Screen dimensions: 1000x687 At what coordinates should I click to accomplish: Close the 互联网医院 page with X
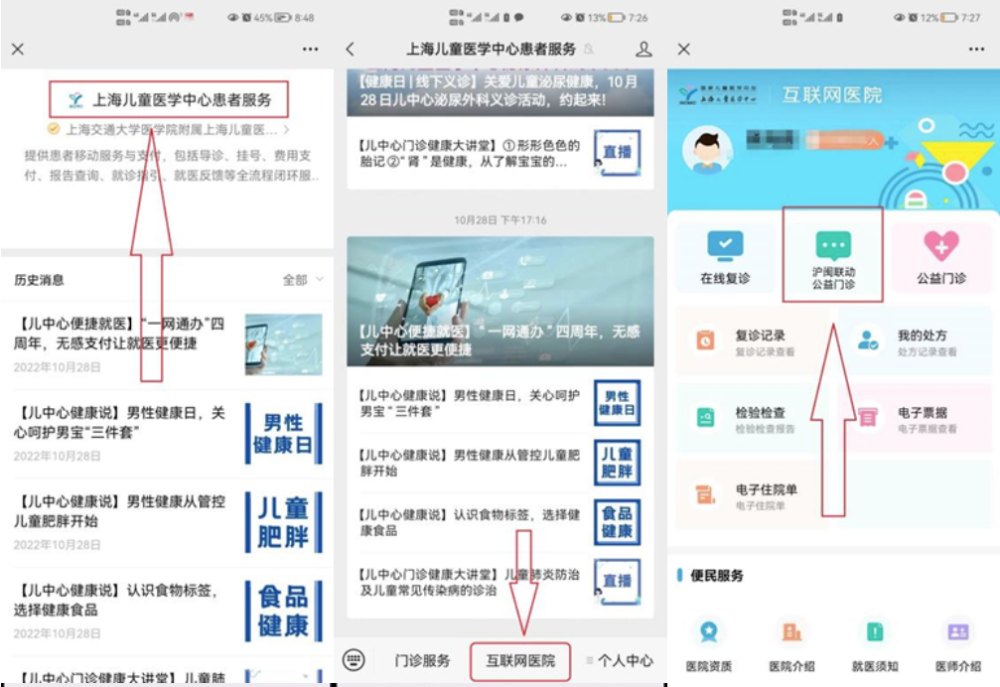click(x=684, y=49)
